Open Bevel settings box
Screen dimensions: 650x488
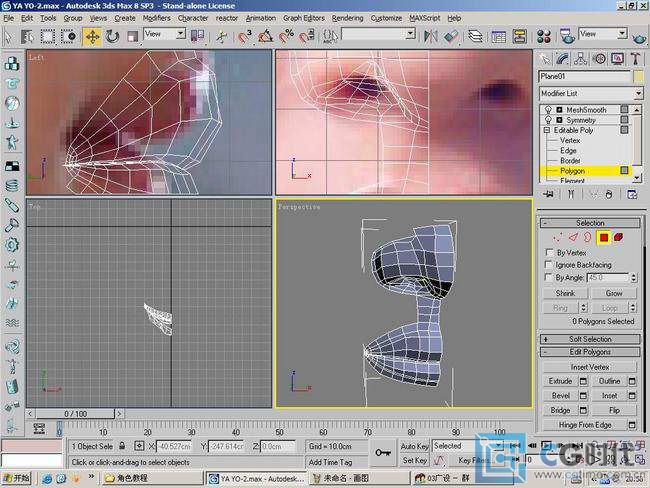583,396
